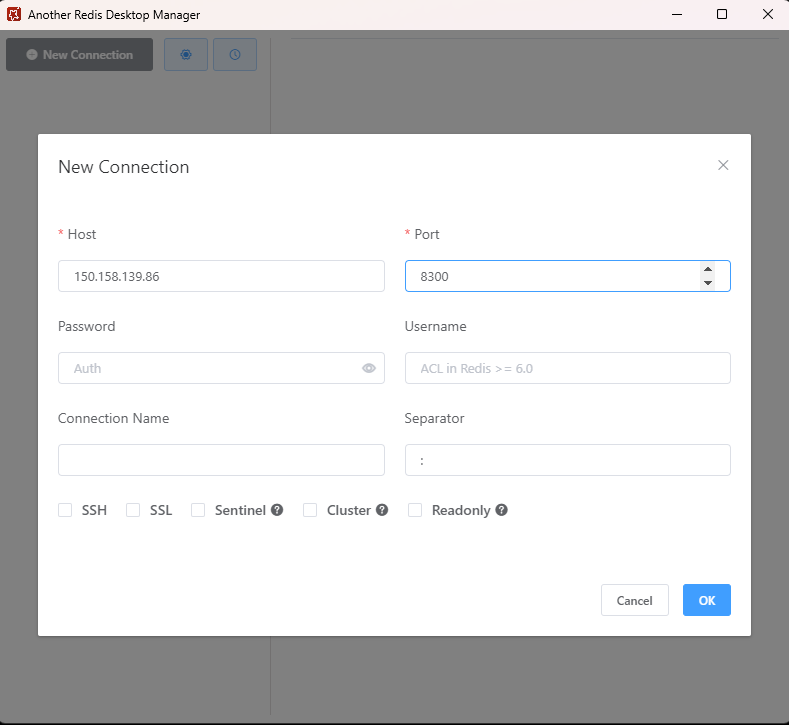
Task: Click the Cancel button
Action: pyautogui.click(x=635, y=600)
